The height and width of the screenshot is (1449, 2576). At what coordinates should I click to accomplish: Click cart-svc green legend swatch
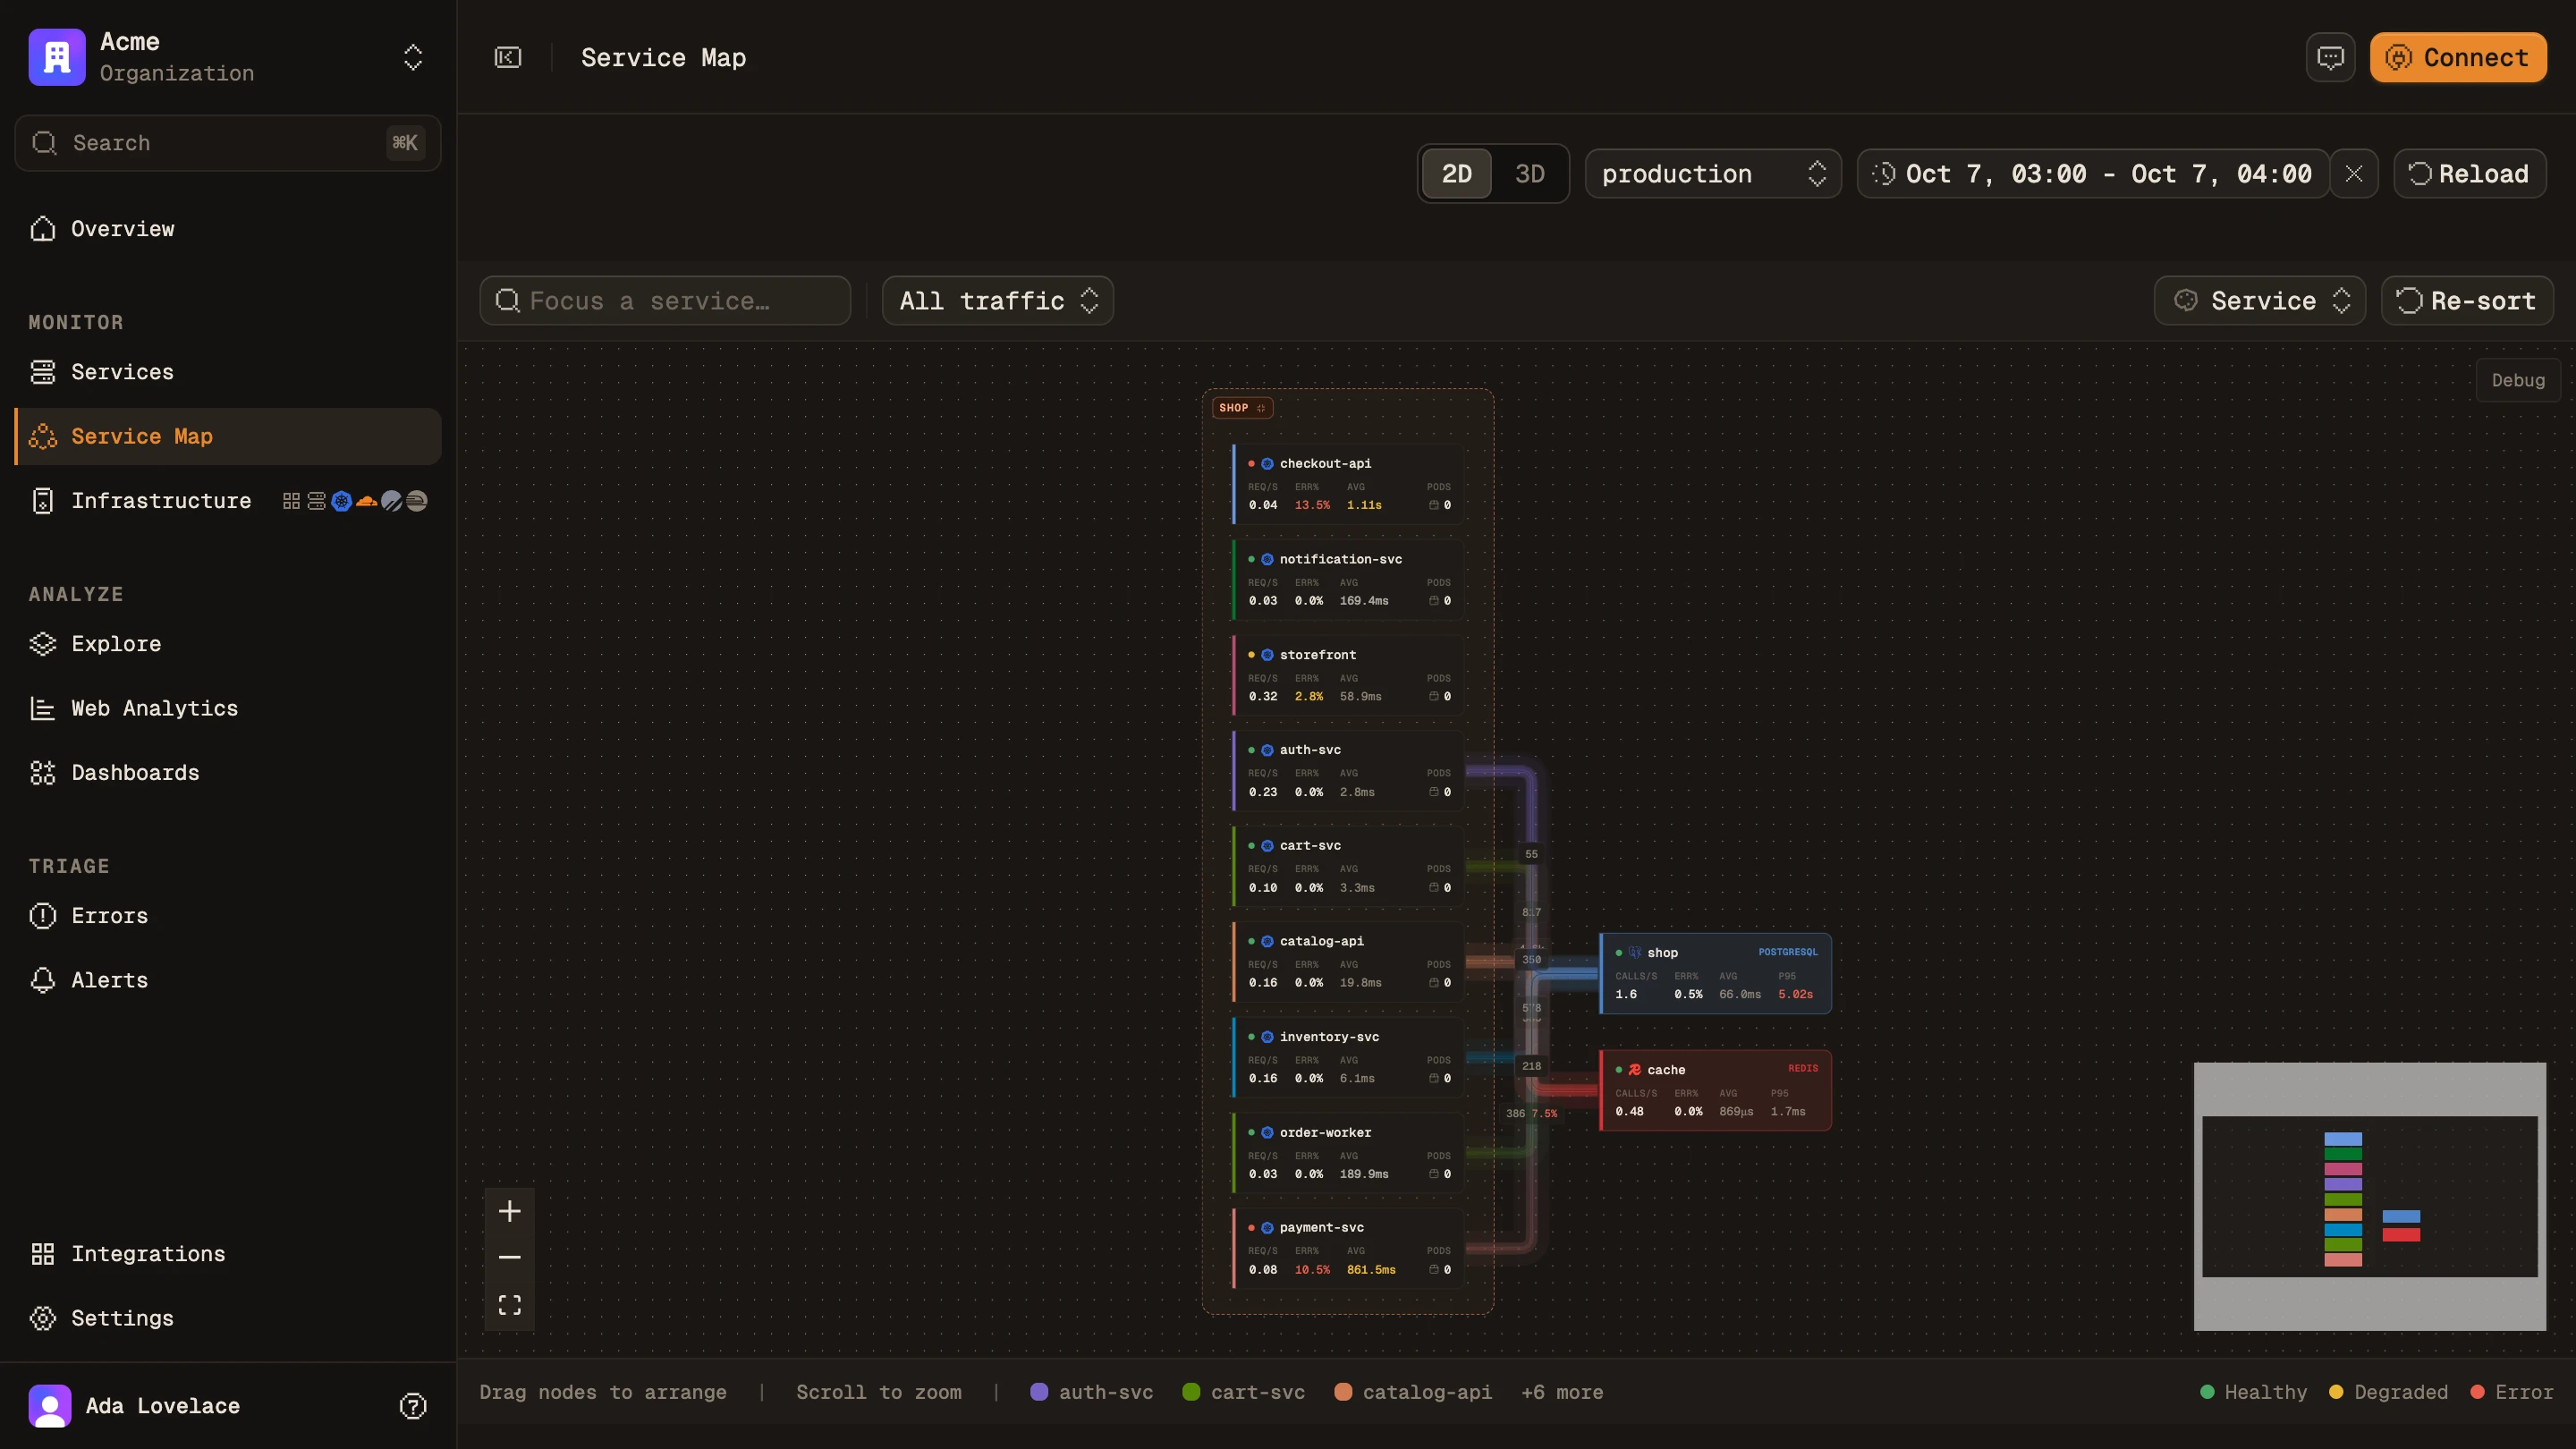1191,1392
